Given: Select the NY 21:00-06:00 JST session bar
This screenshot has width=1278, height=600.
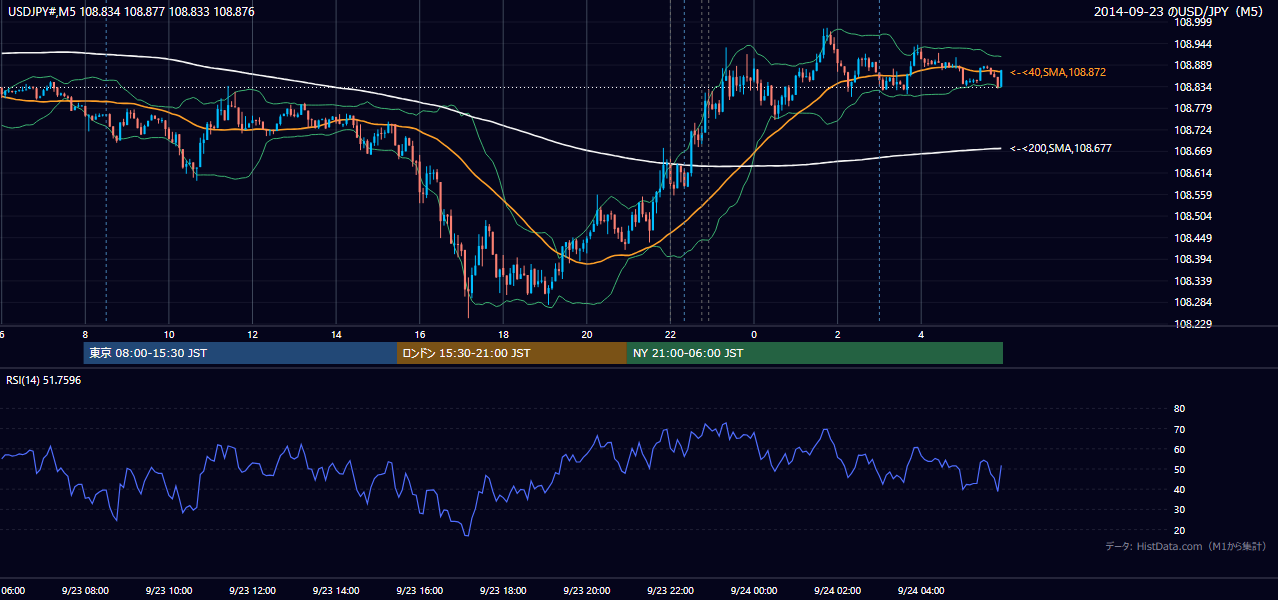Looking at the screenshot, I should click(x=815, y=353).
